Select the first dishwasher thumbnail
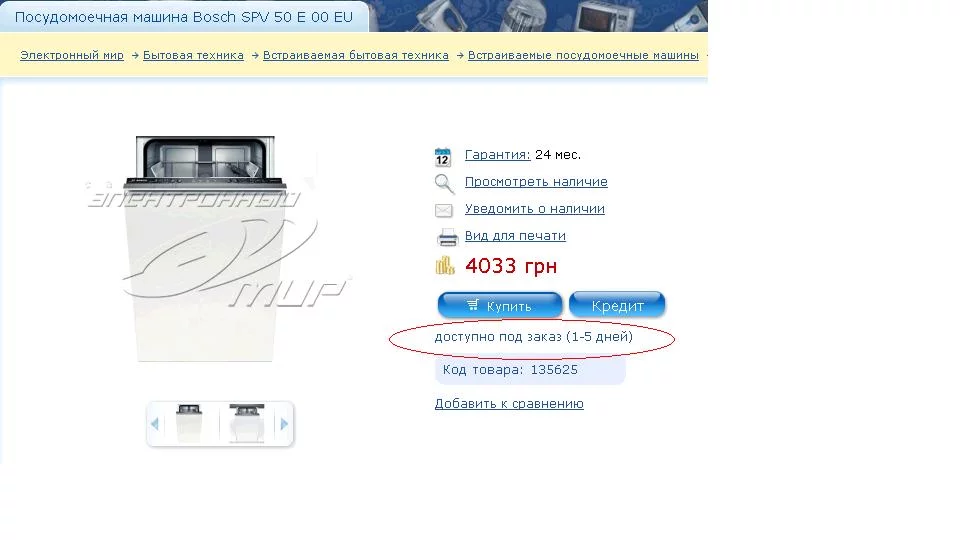Image resolution: width=960 pixels, height=540 pixels. (x=189, y=423)
